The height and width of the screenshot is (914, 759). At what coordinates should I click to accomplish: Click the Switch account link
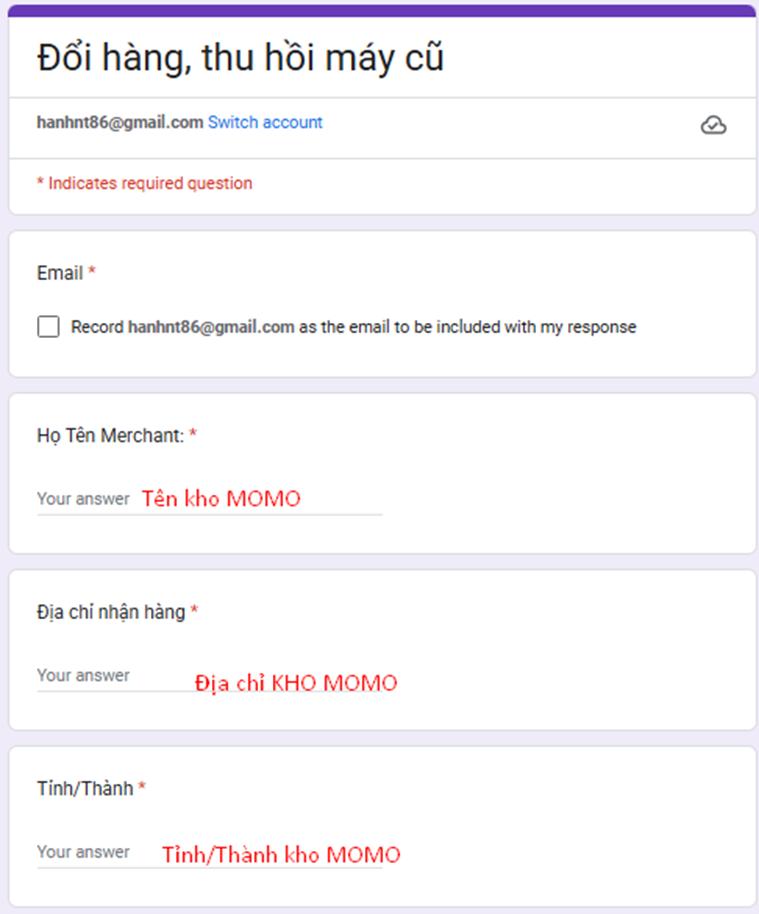[265, 122]
